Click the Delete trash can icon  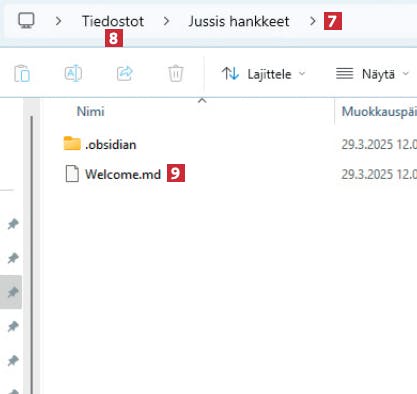click(176, 73)
